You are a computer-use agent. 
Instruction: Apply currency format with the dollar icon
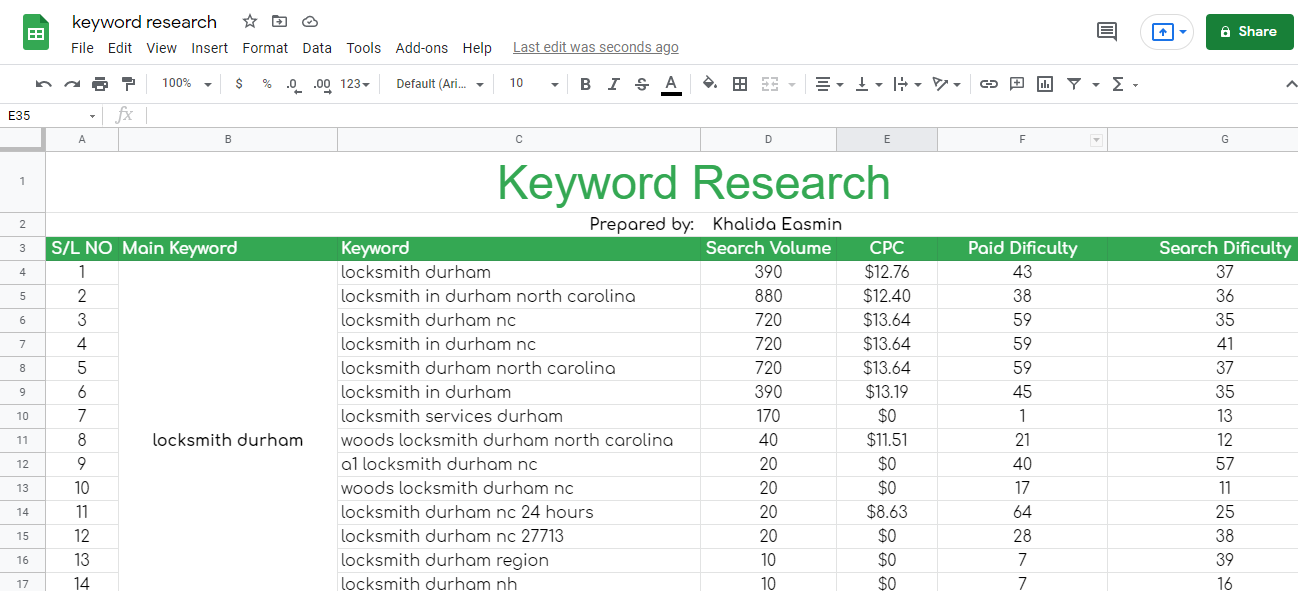coord(238,84)
